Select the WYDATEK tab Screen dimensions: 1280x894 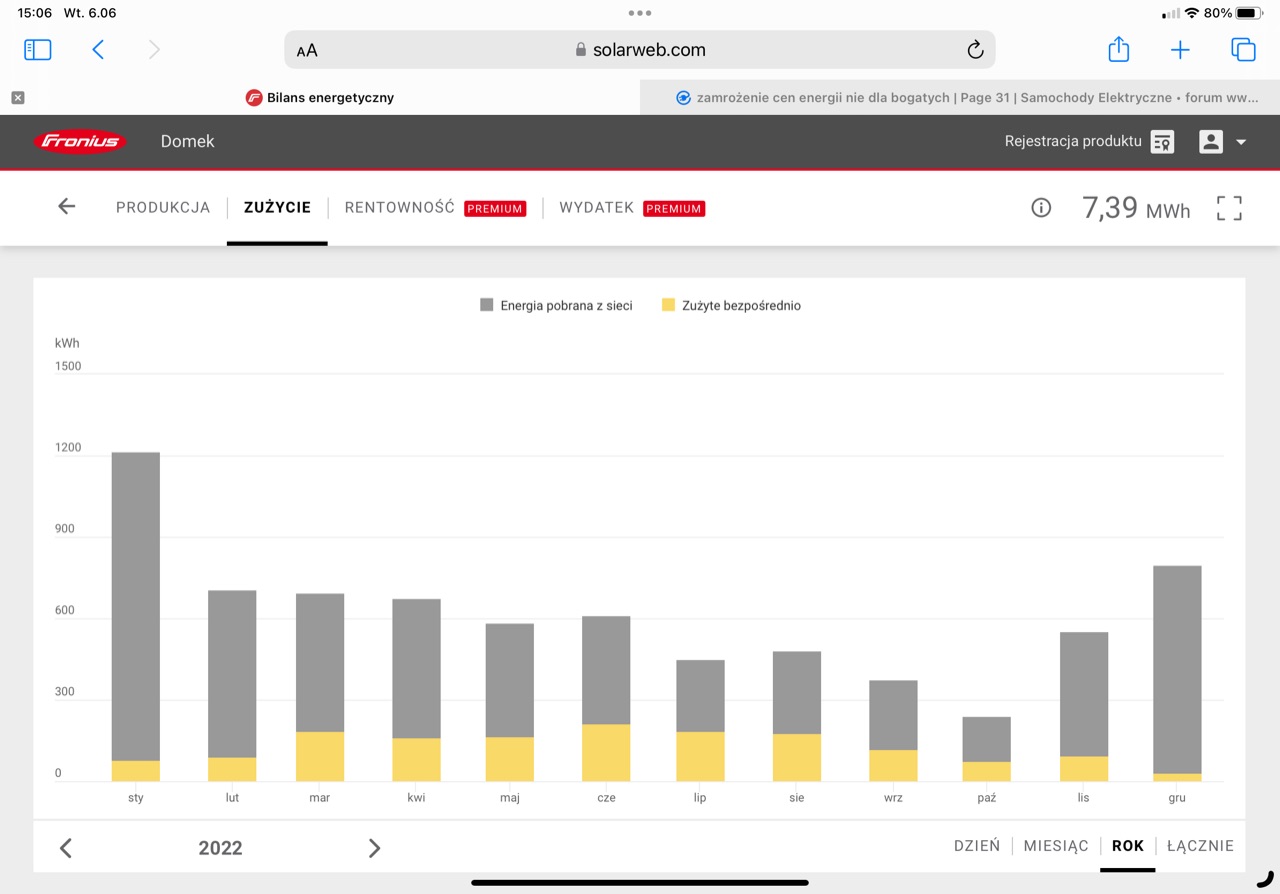[x=597, y=208]
